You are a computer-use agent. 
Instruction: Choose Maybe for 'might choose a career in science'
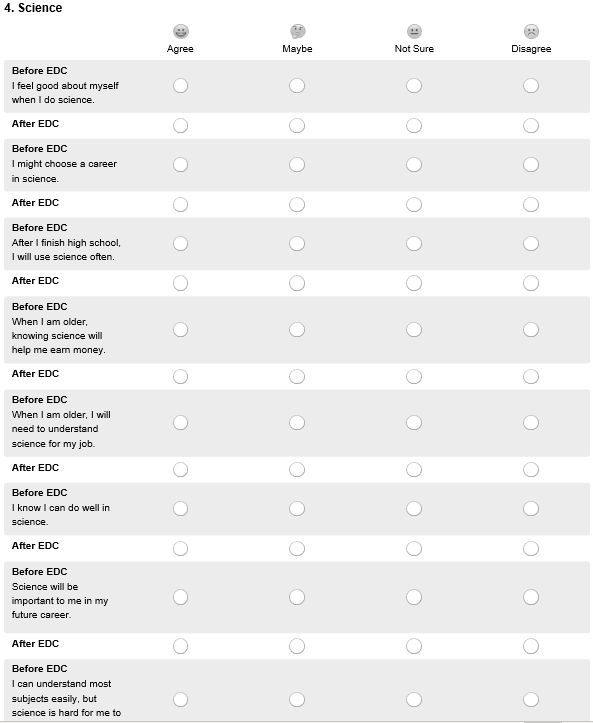point(297,165)
